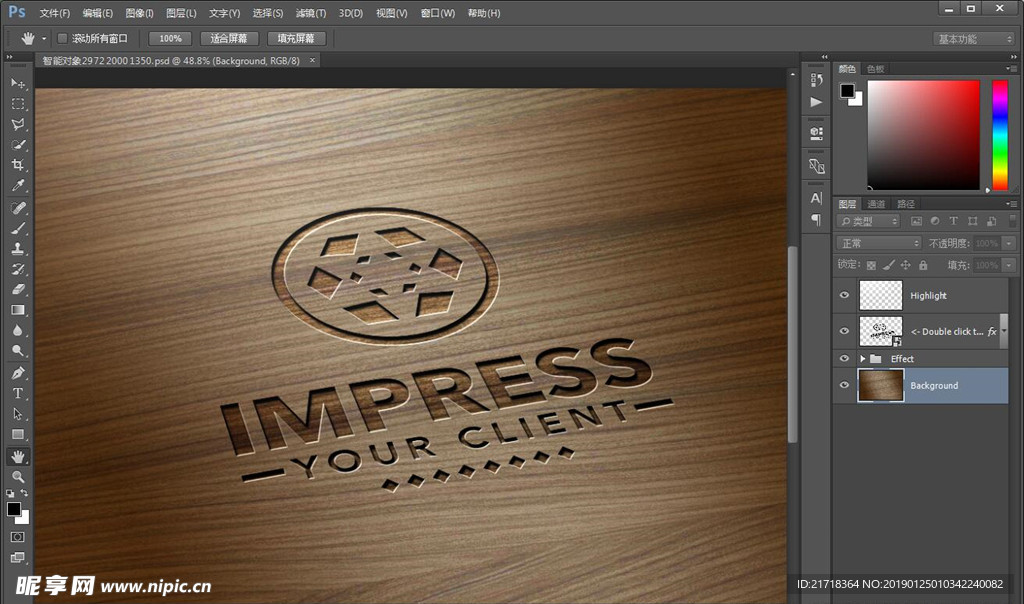This screenshot has width=1024, height=604.
Task: Hide the Background layer
Action: pyautogui.click(x=844, y=385)
